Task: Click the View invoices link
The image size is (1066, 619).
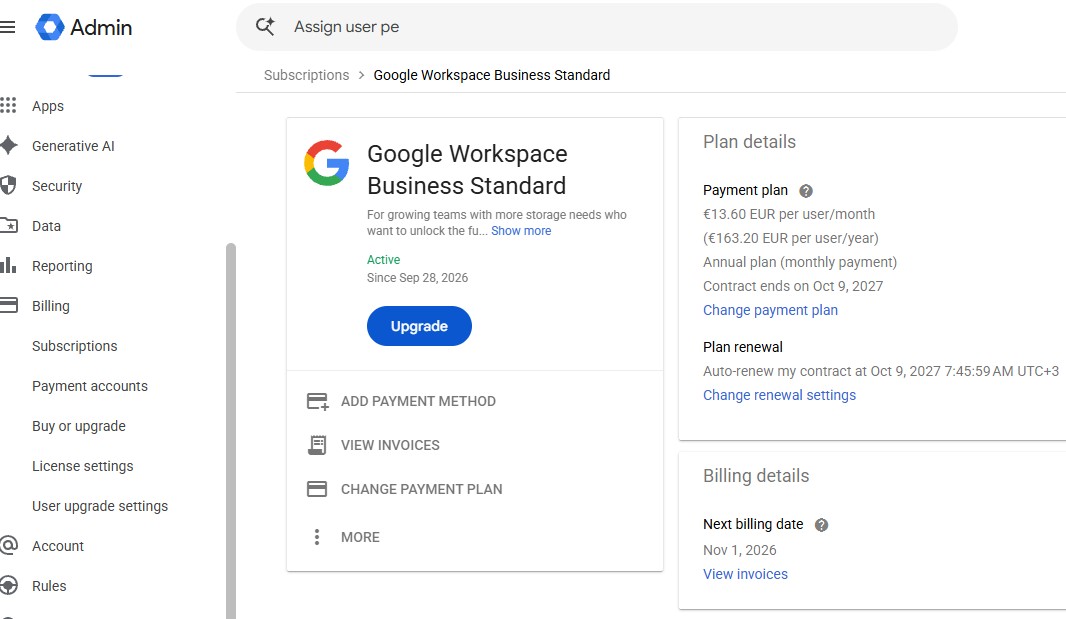Action: pyautogui.click(x=745, y=574)
